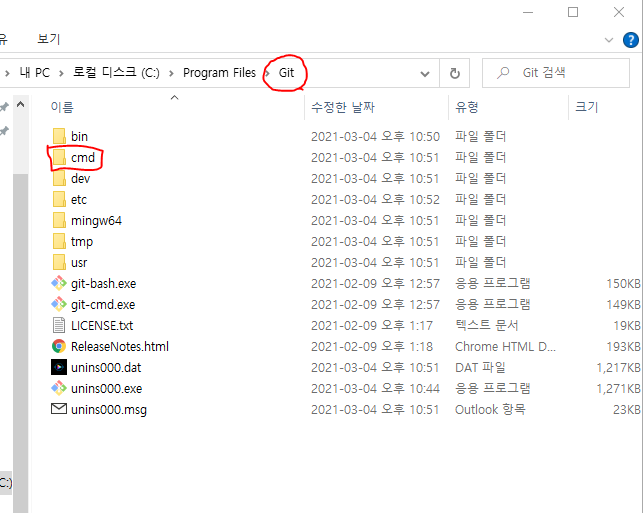Refresh the Git folder view

[x=454, y=73]
